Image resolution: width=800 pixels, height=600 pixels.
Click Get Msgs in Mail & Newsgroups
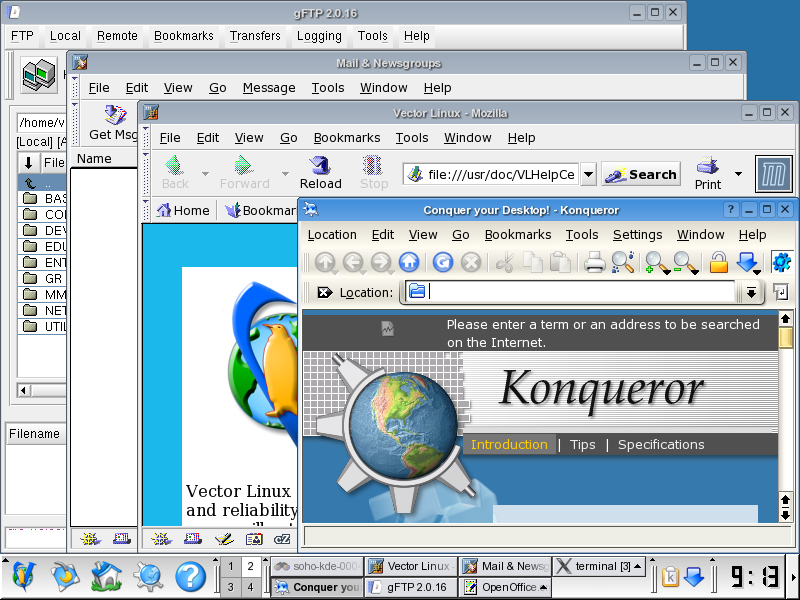(113, 123)
